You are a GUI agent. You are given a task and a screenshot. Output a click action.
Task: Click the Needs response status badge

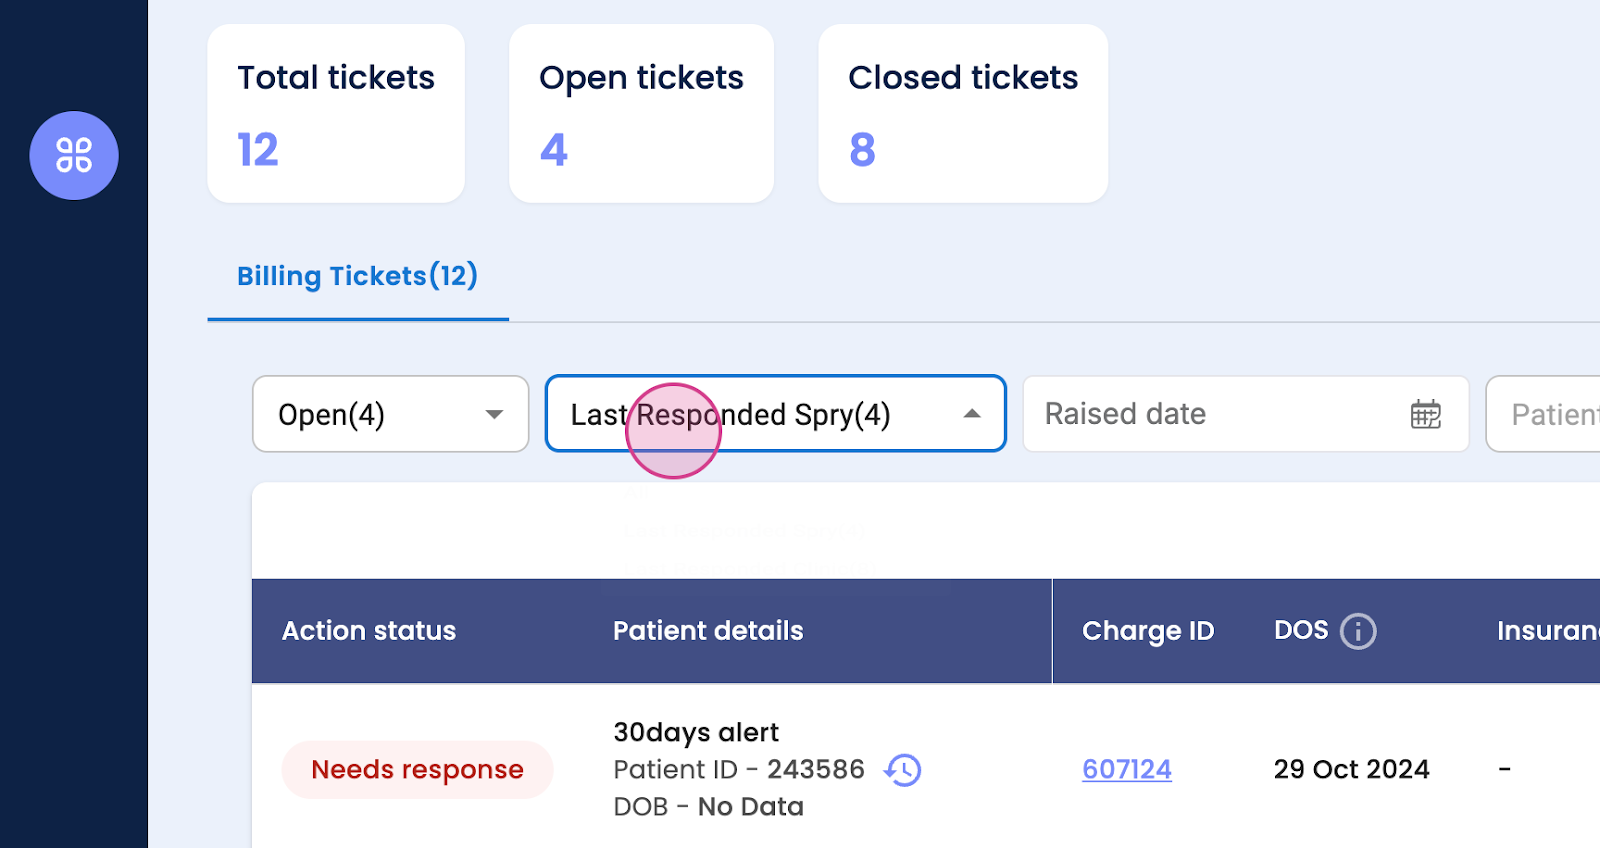pos(417,770)
